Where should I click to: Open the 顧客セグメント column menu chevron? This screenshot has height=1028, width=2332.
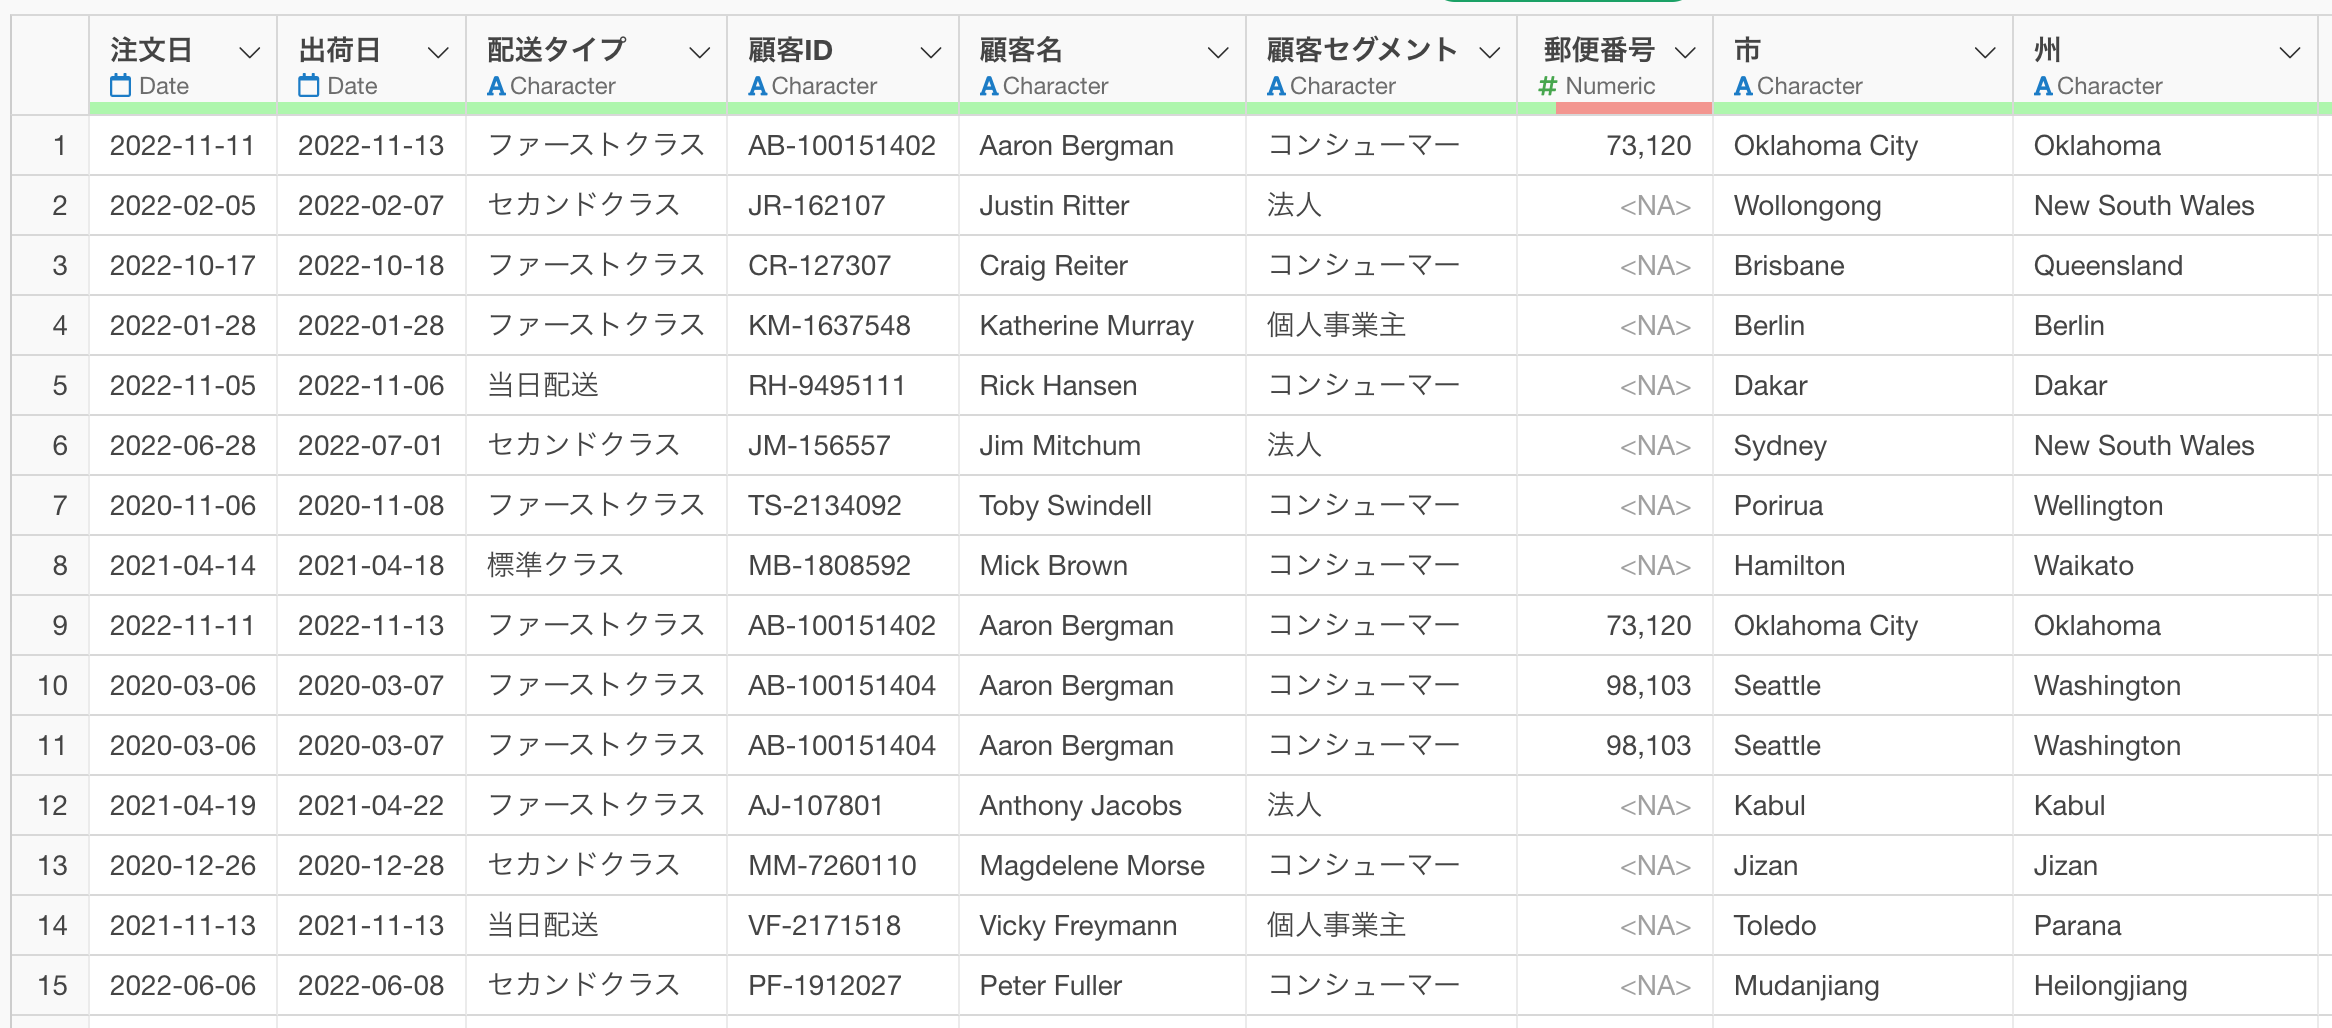click(x=1489, y=52)
